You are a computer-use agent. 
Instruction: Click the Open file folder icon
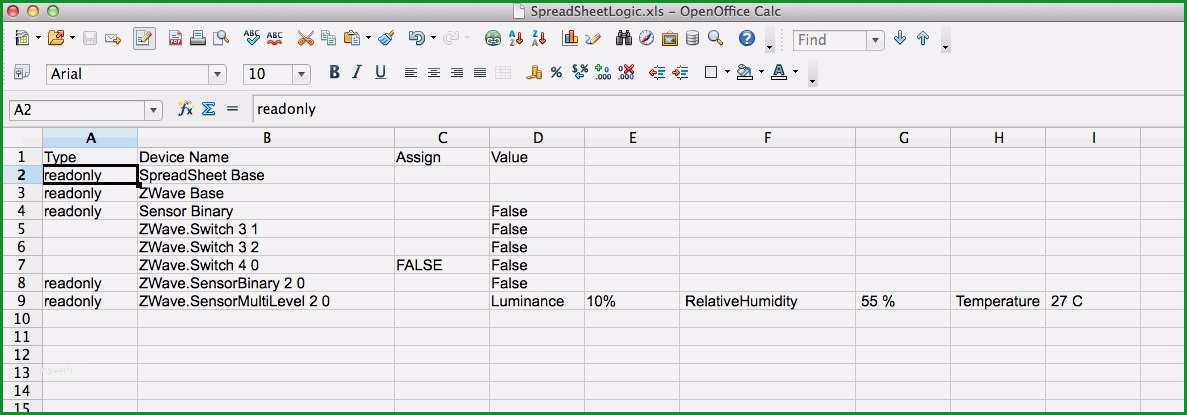[x=56, y=38]
